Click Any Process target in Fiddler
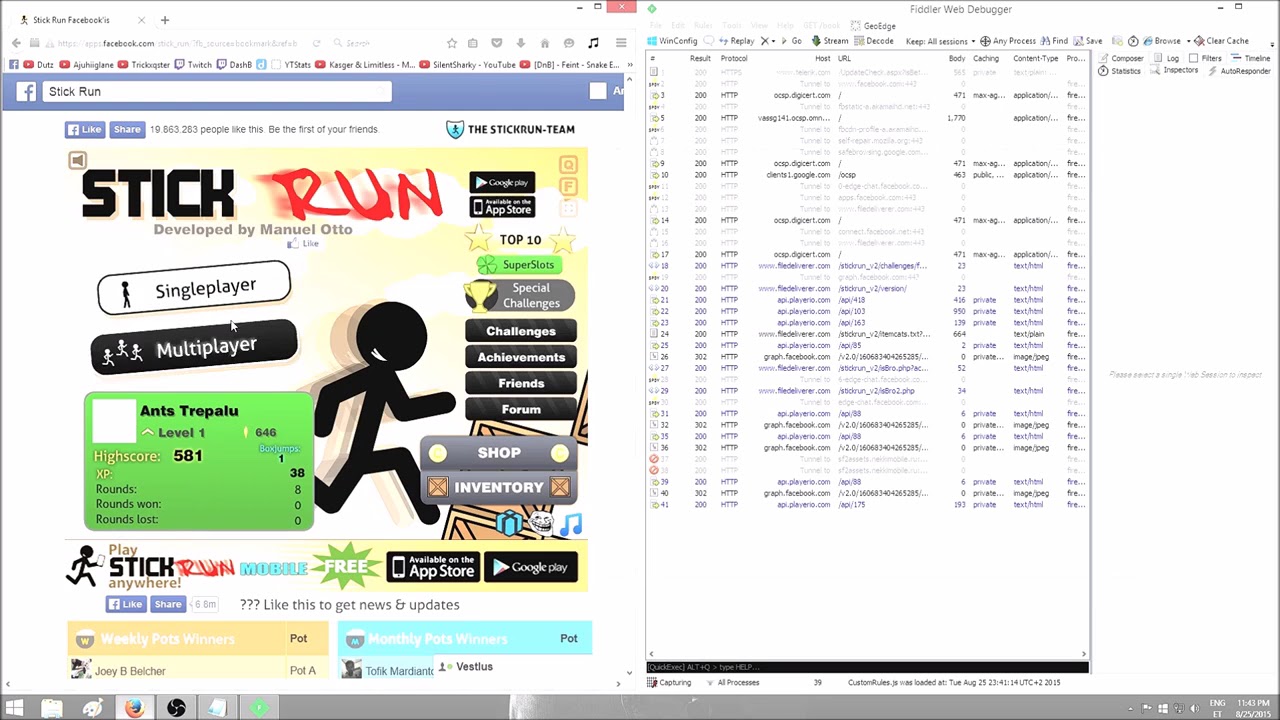The height and width of the screenshot is (720, 1280). tap(1008, 41)
